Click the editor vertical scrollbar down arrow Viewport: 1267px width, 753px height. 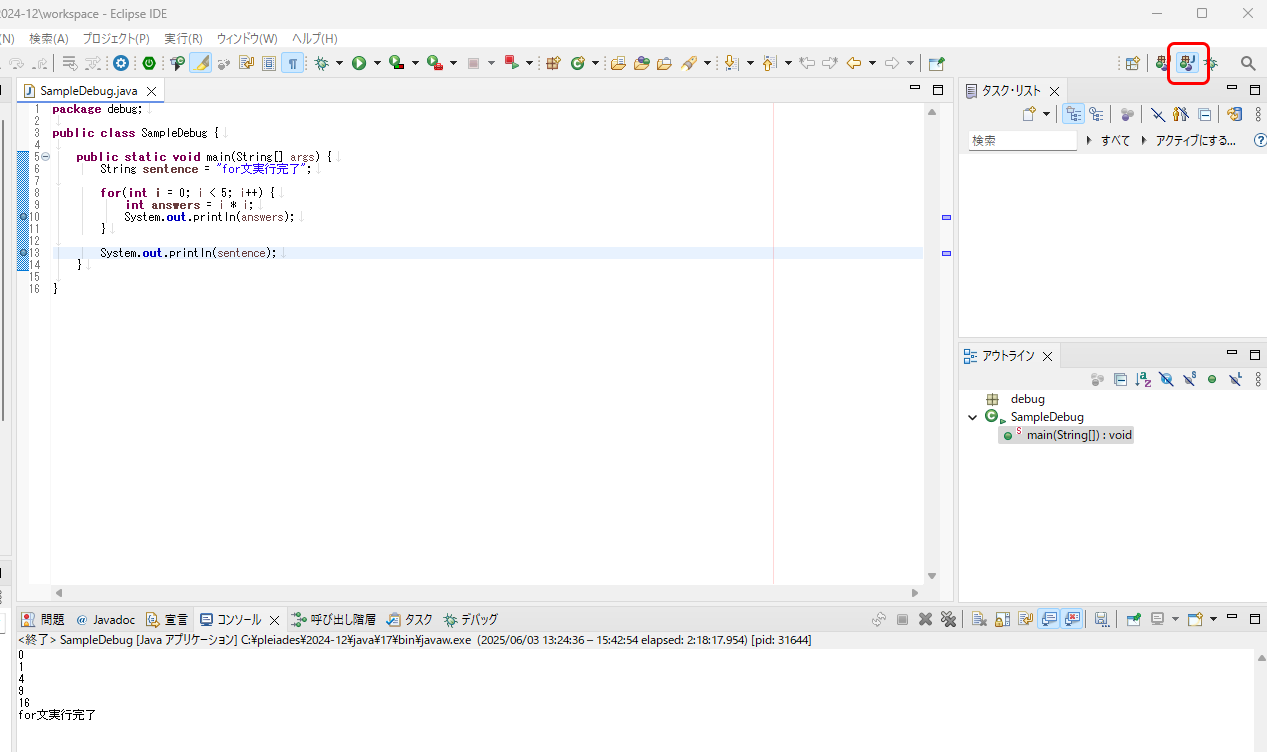point(933,576)
